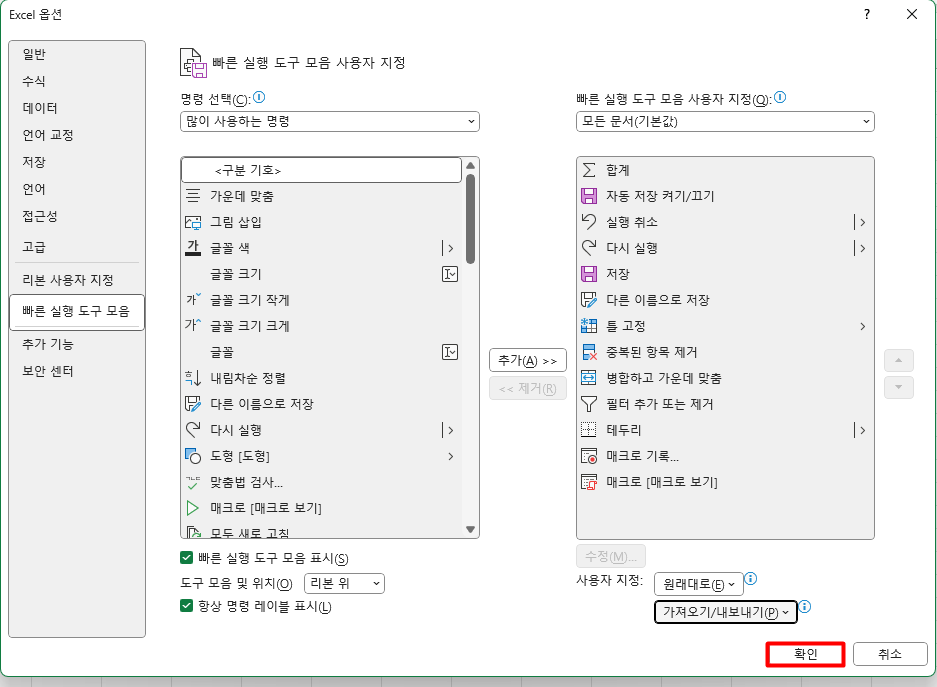The image size is (937, 687).
Task: Click 다른 이름으로 저장 icon in right list
Action: pyautogui.click(x=589, y=300)
